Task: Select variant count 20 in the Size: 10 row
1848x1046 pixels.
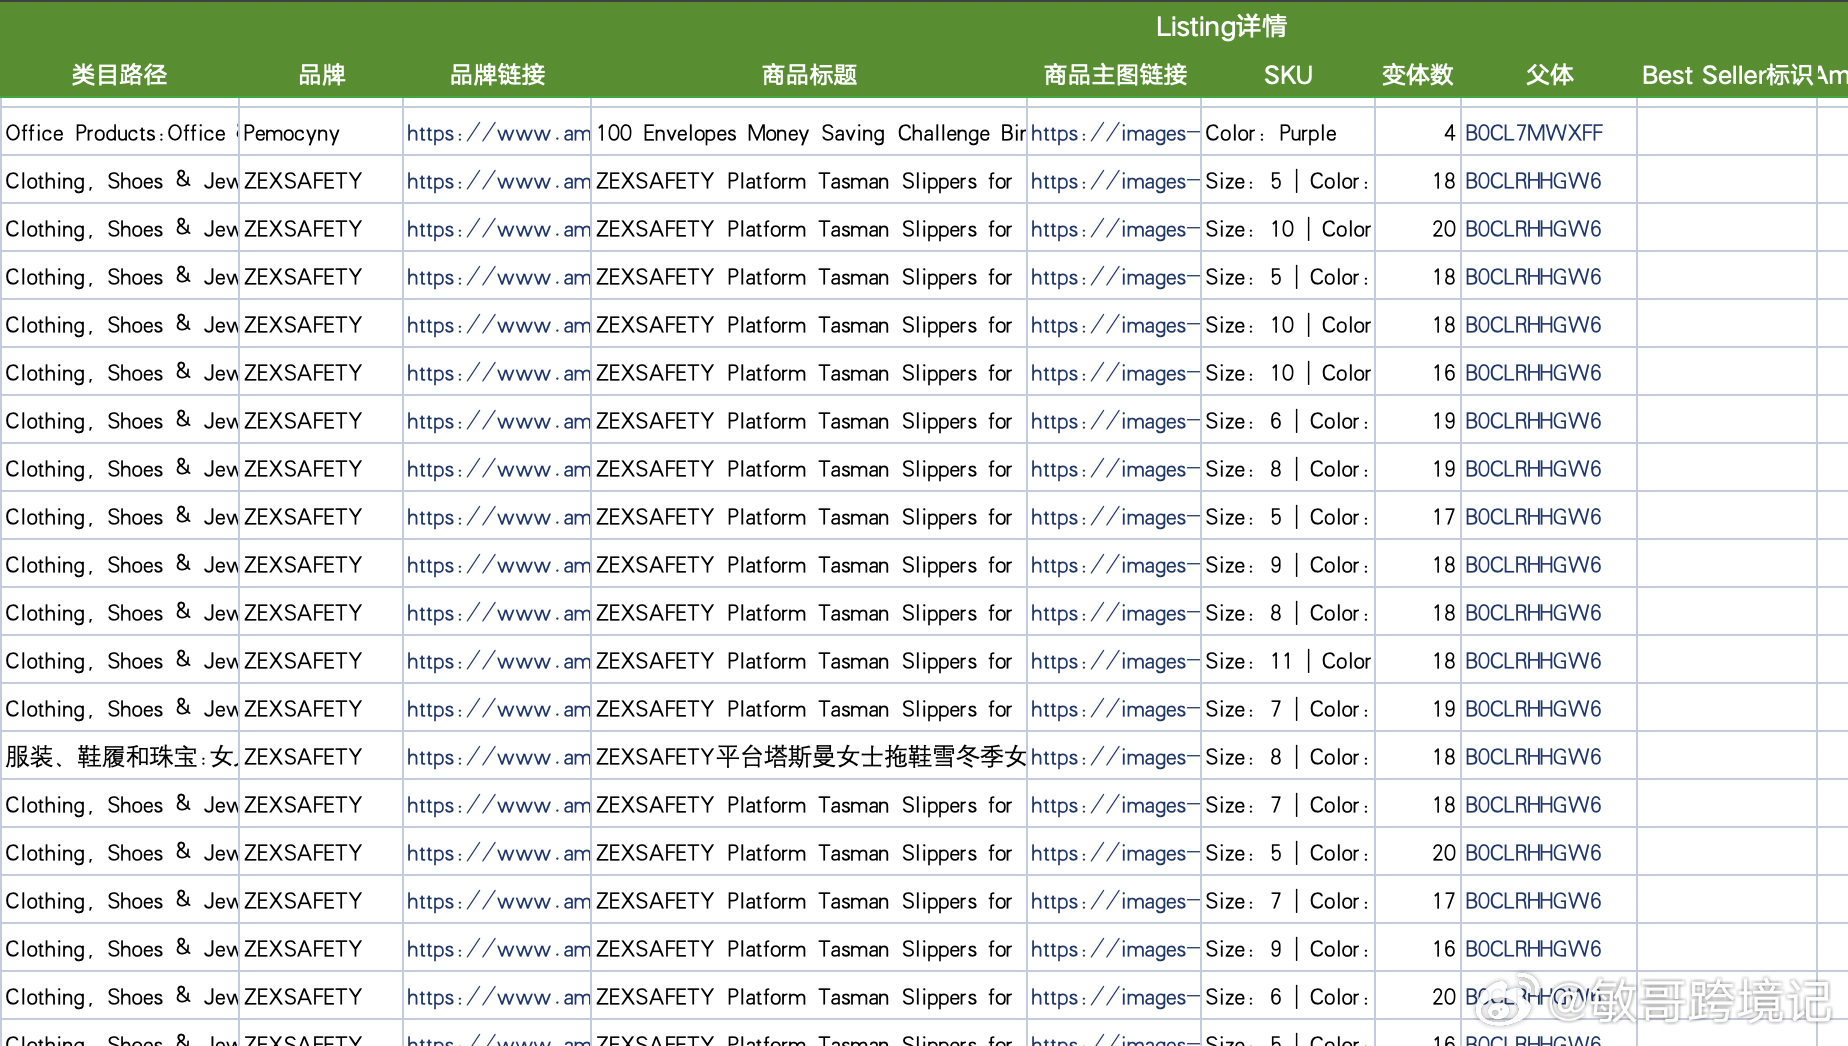Action: point(1417,229)
